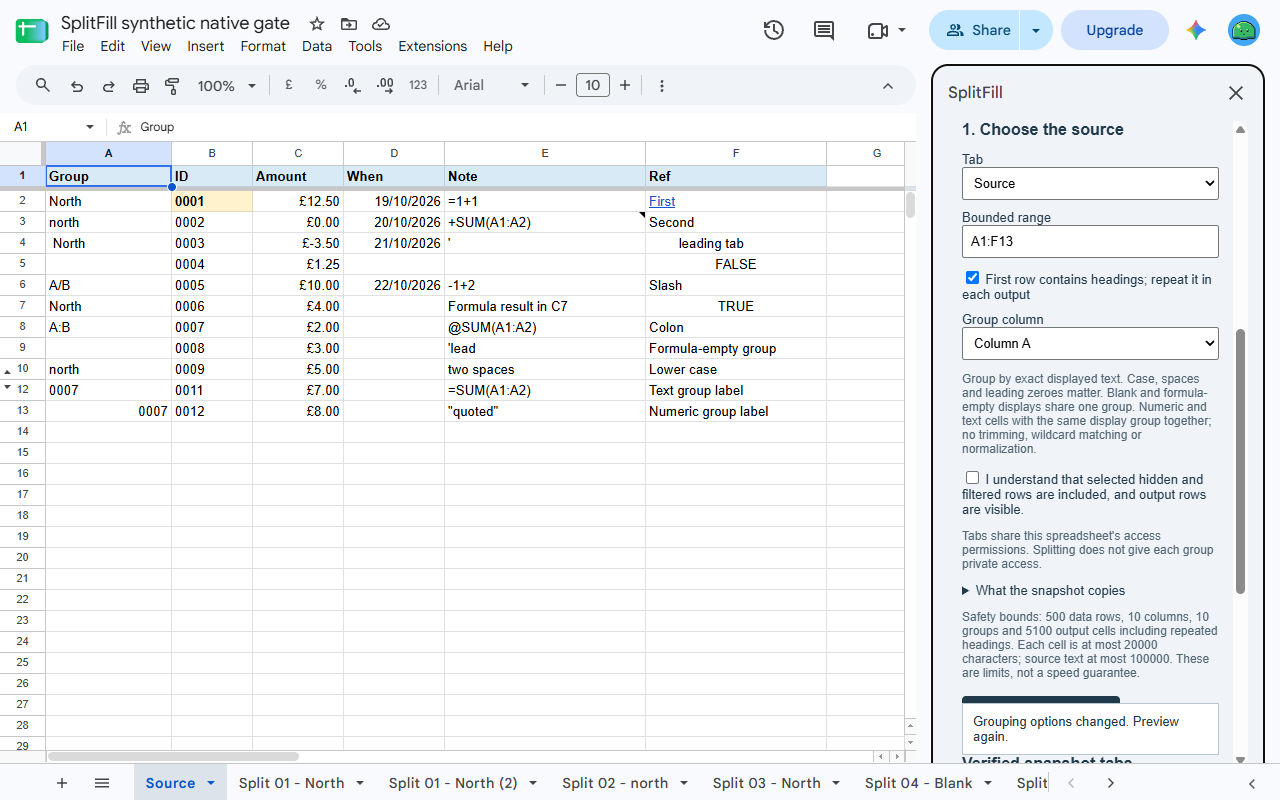Decrease the font size
The width and height of the screenshot is (1280, 800).
click(561, 86)
